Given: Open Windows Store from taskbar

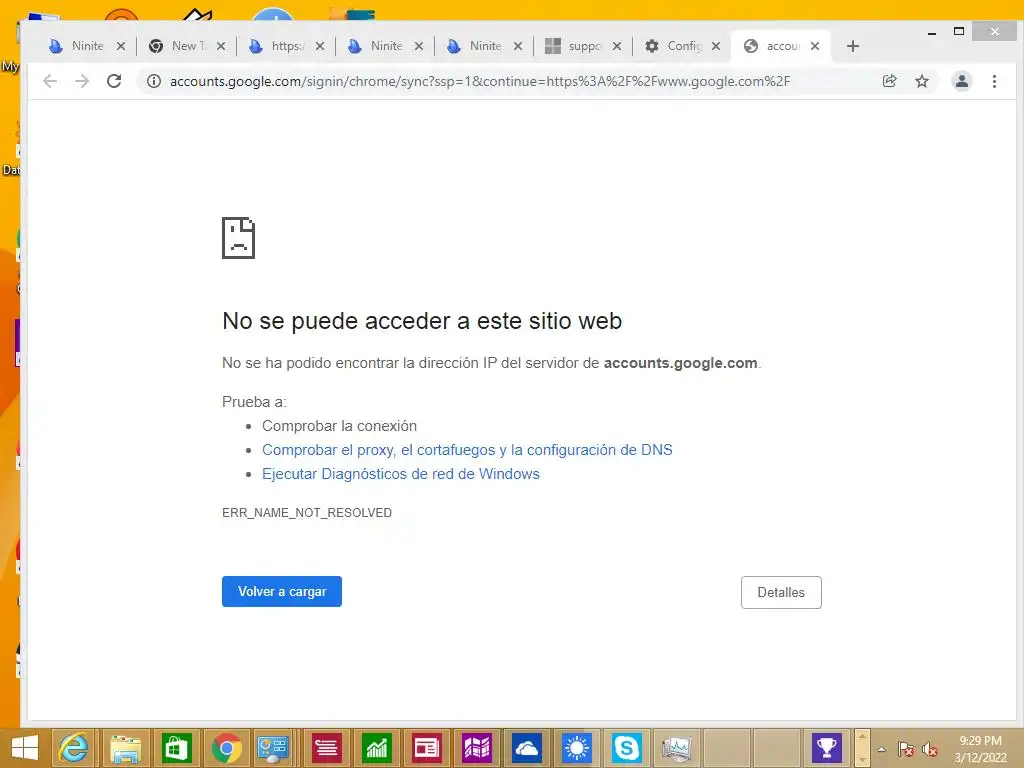Looking at the screenshot, I should (176, 748).
